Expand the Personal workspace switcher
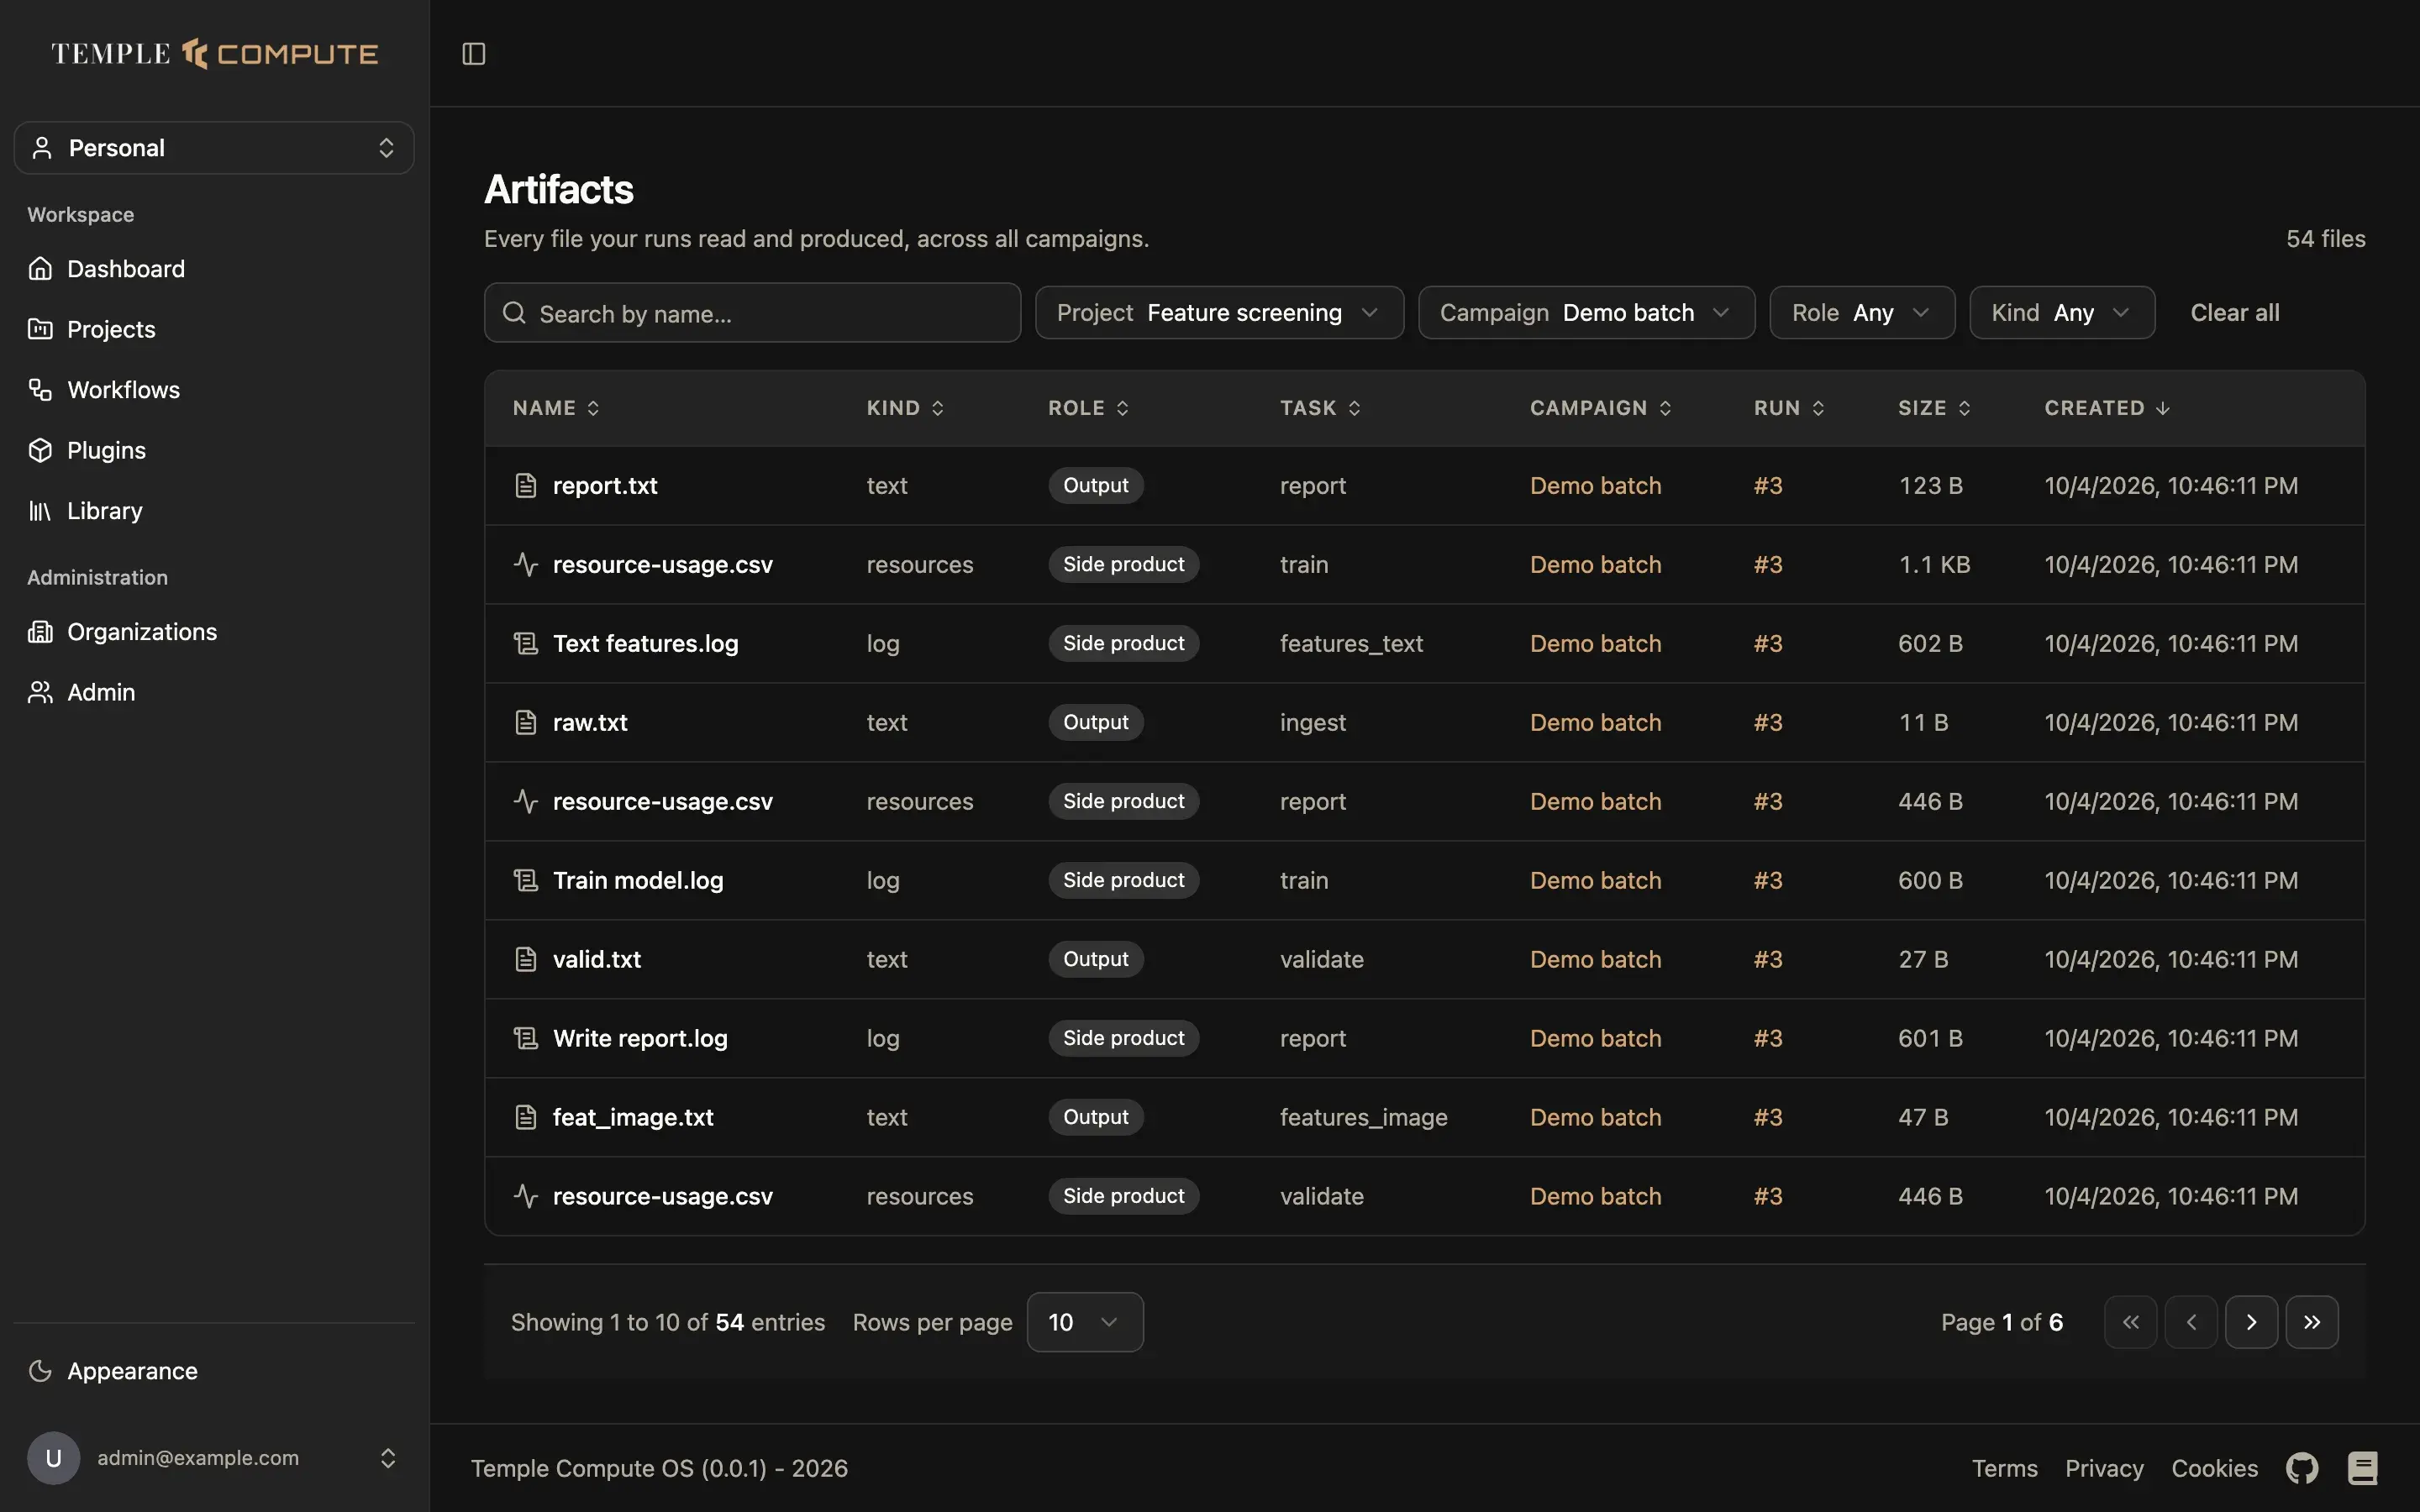This screenshot has width=2420, height=1512. click(x=214, y=148)
